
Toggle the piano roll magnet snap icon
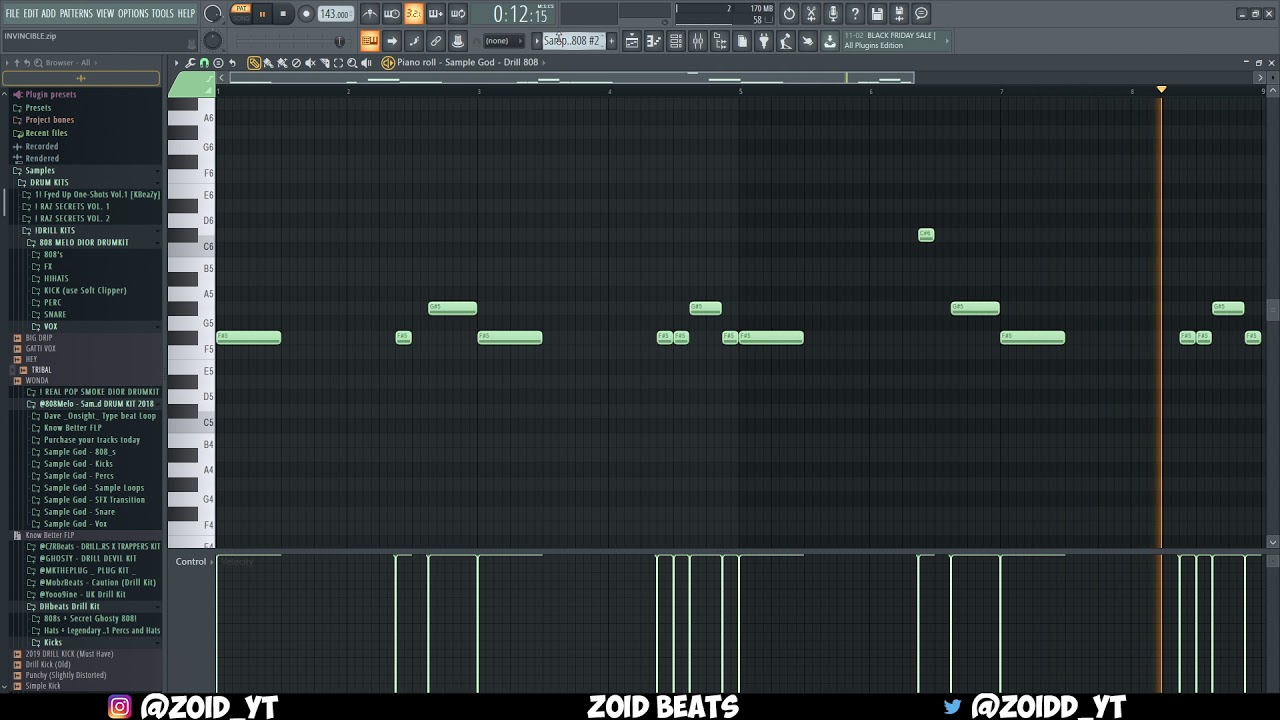click(x=204, y=63)
